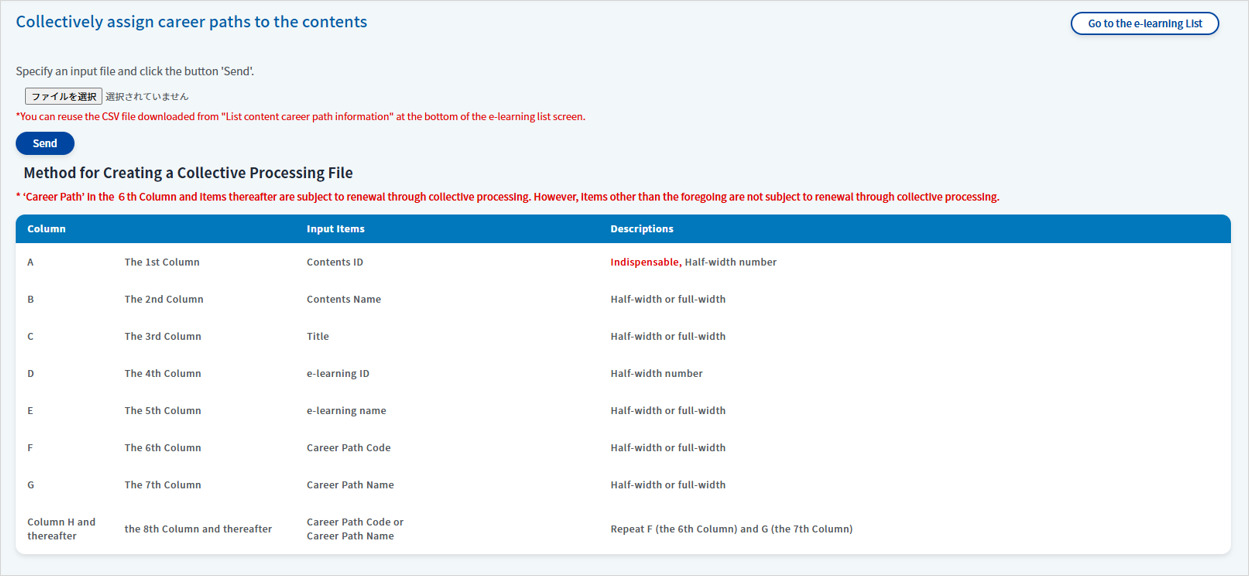
Task: Click the 'Career Path Name' cell in row G
Action: [x=350, y=485]
